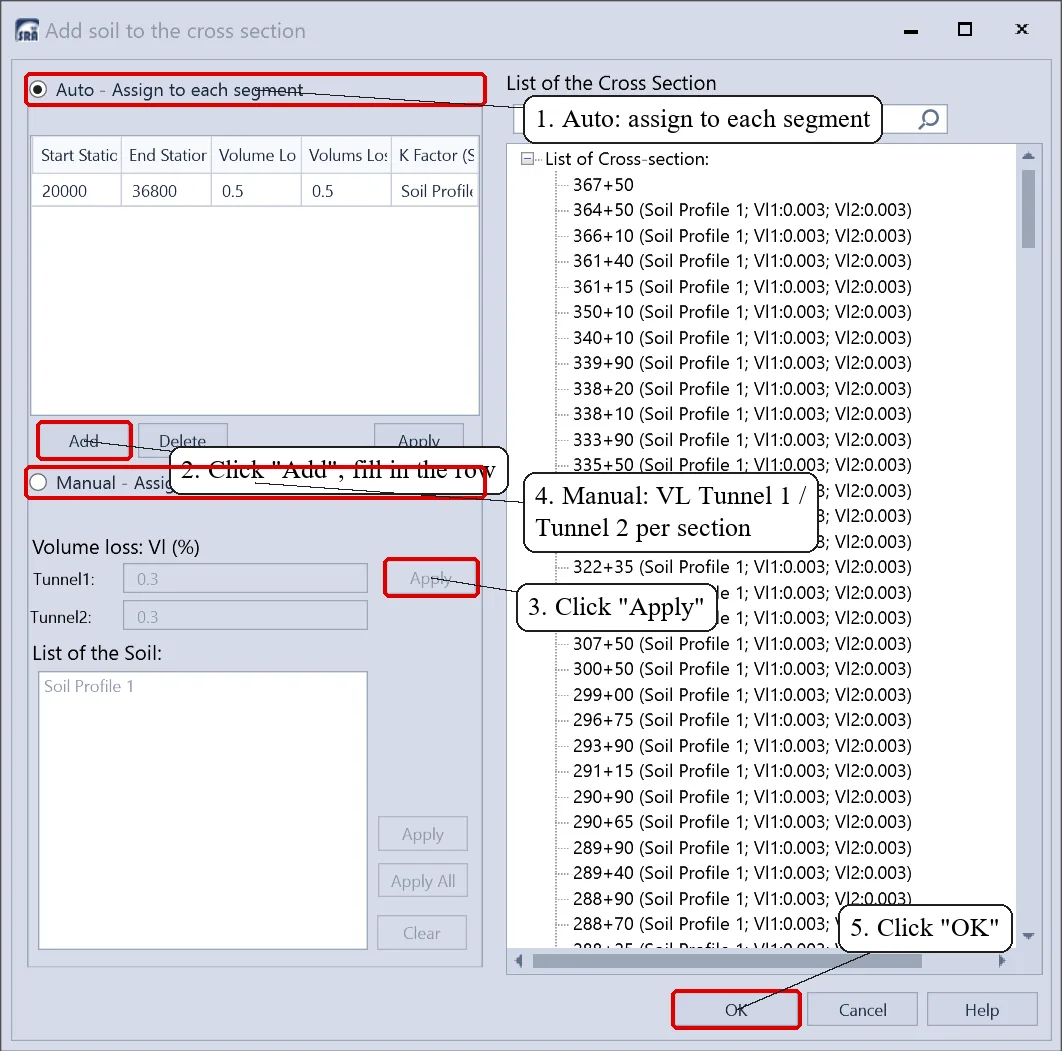1062x1051 pixels.
Task: Maximize the Add soil dialog window
Action: (964, 29)
